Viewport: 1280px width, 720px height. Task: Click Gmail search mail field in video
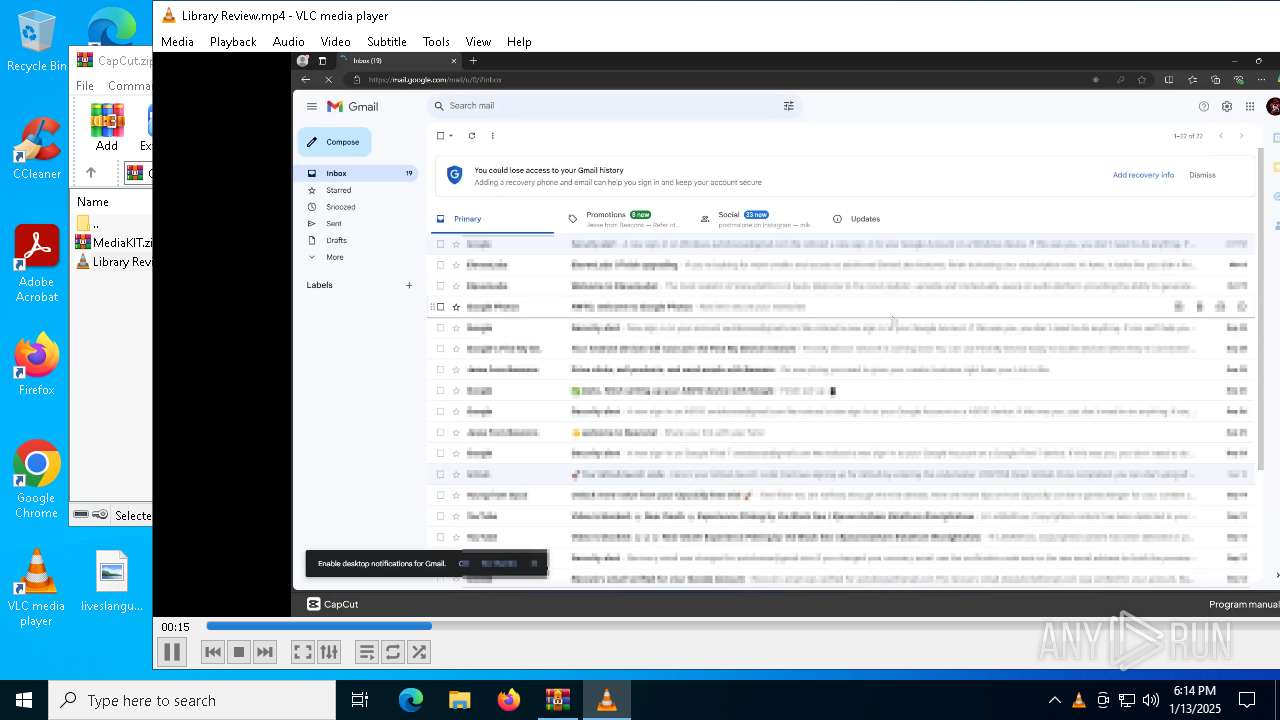(612, 106)
